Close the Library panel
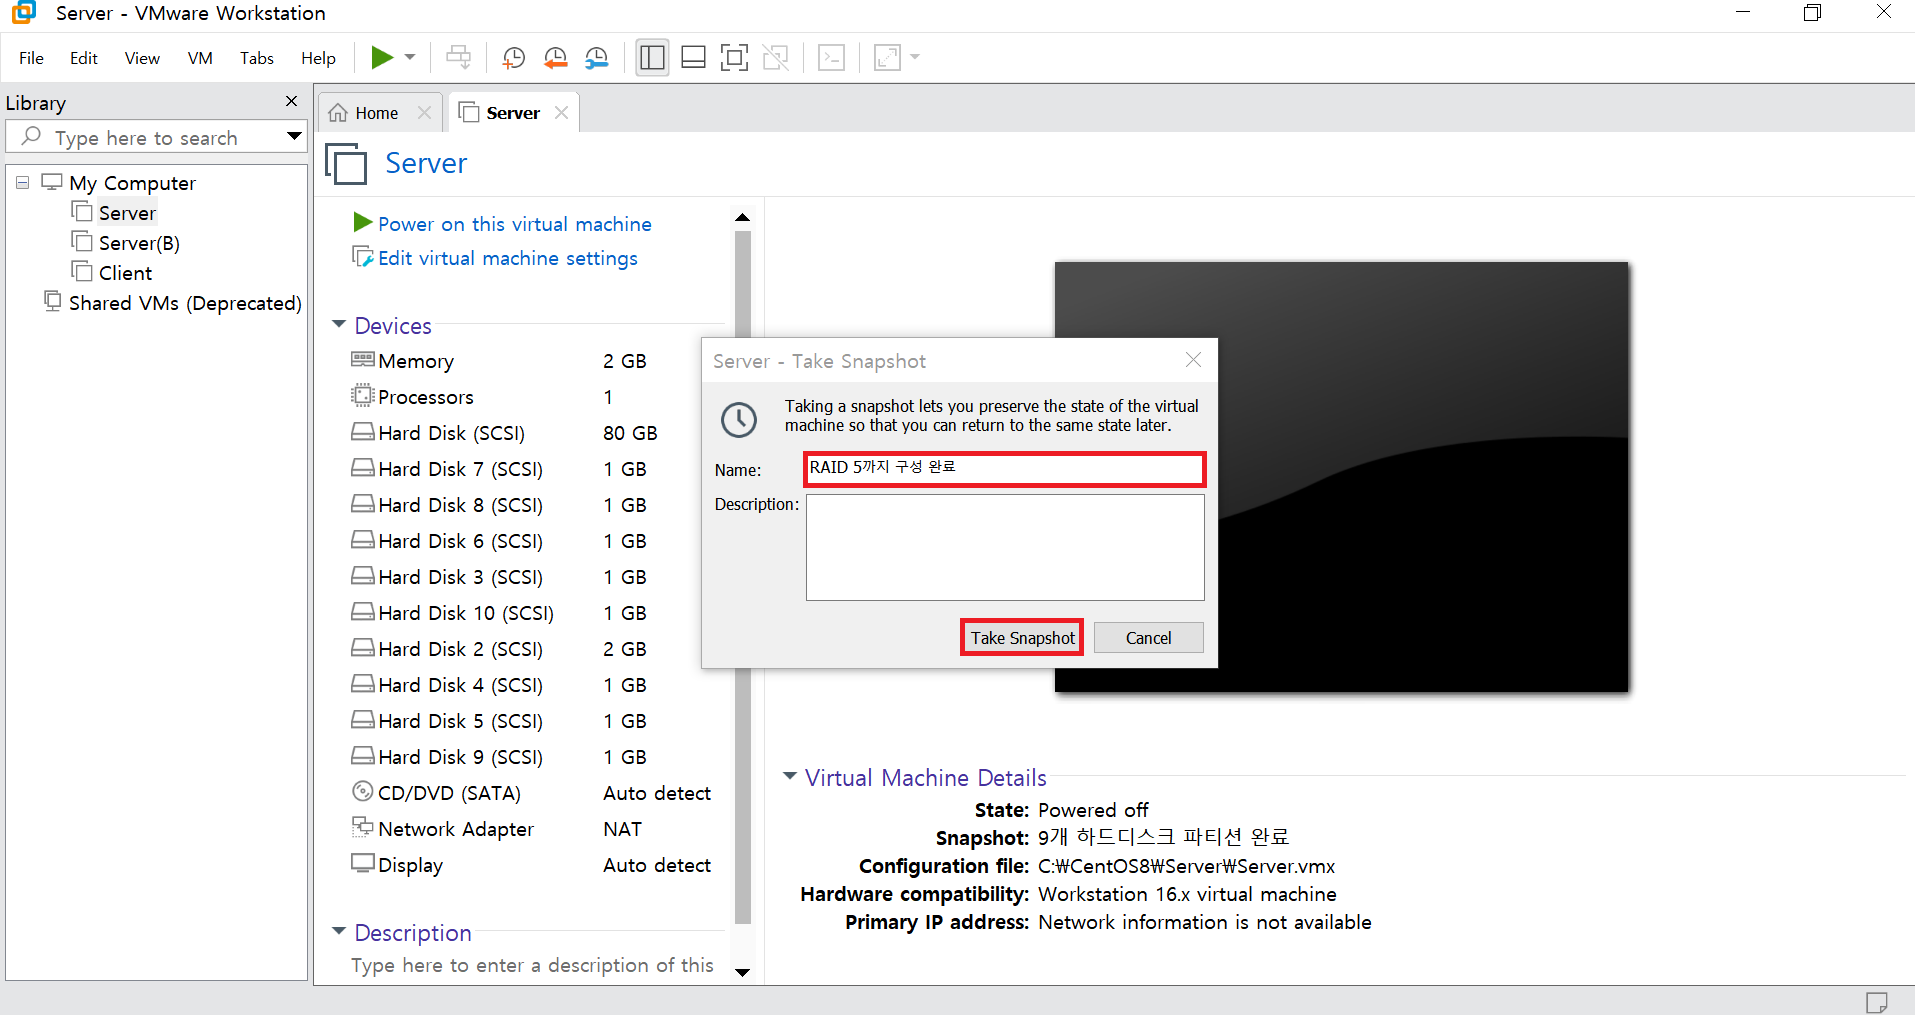Viewport: 1915px width, 1015px height. point(291,101)
